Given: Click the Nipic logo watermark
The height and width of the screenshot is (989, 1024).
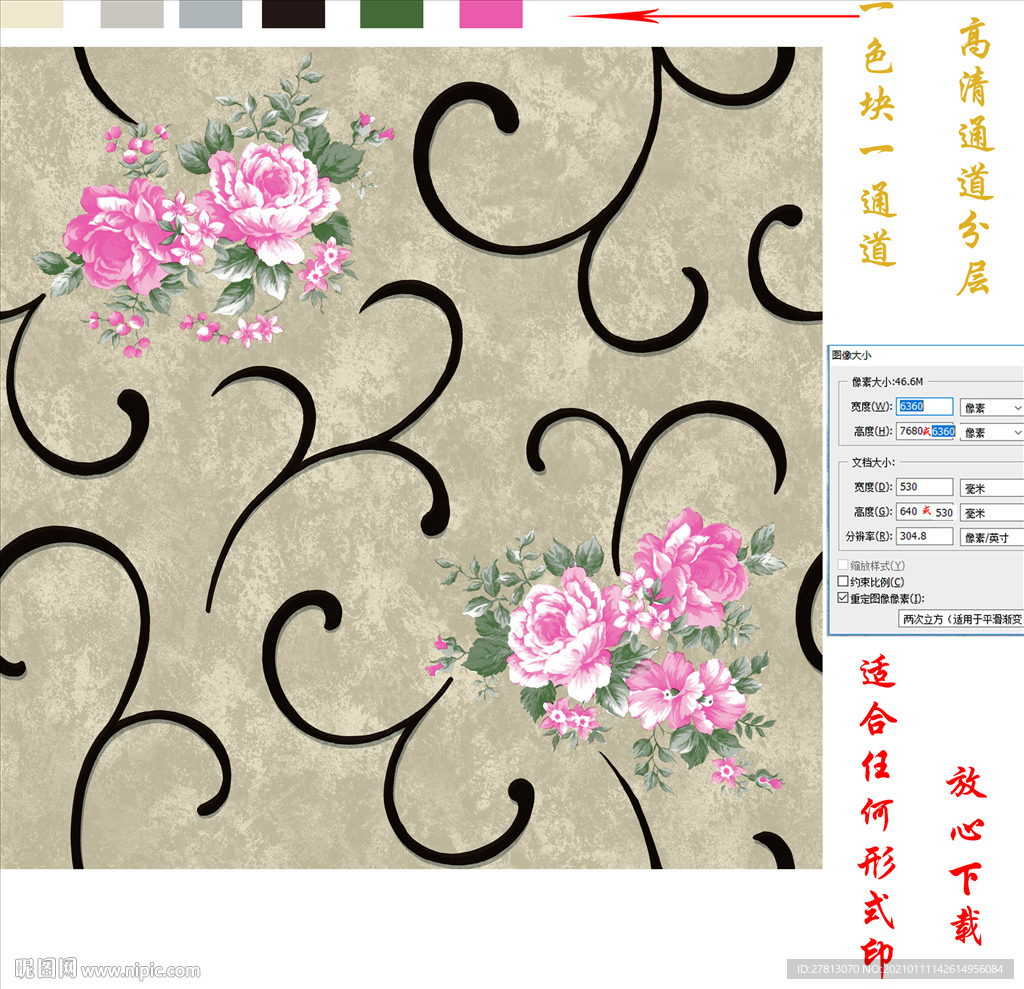Looking at the screenshot, I should pyautogui.click(x=45, y=968).
